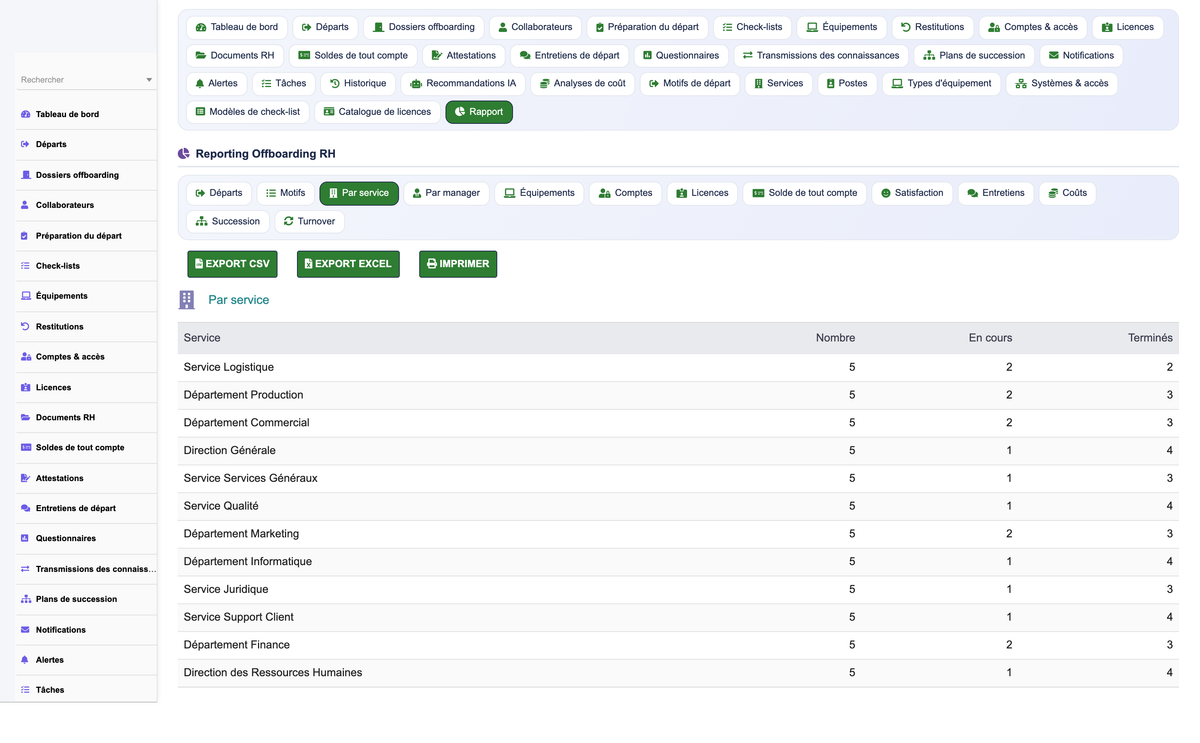Click the En cours column header

click(x=990, y=338)
